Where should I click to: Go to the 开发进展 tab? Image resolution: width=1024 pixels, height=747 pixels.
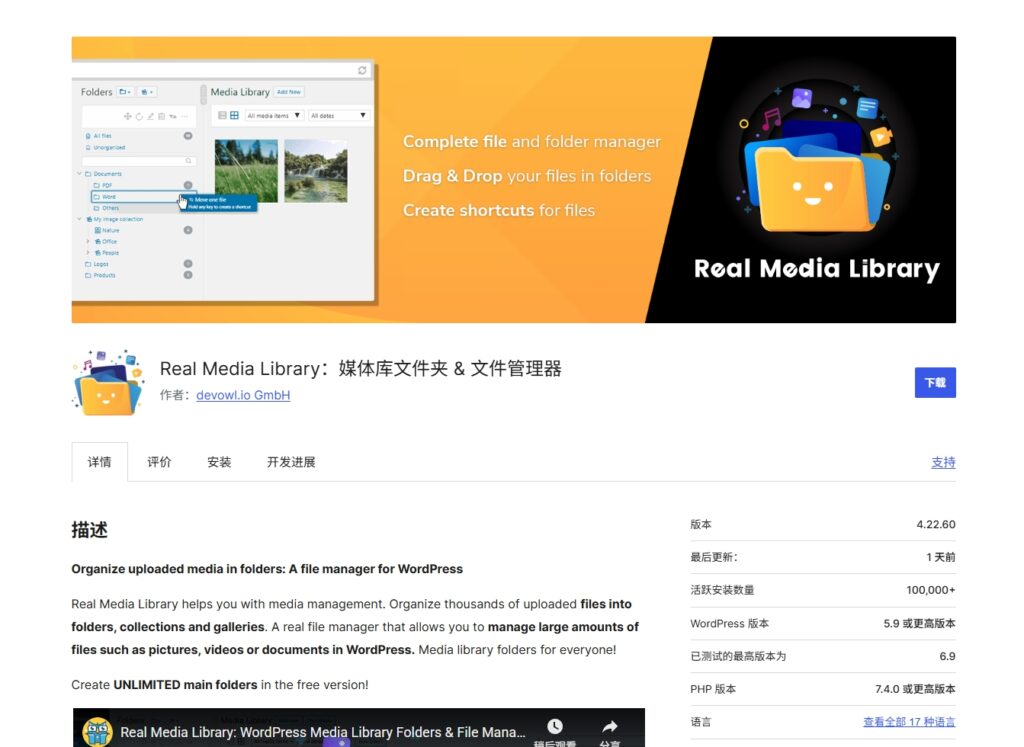pos(291,462)
